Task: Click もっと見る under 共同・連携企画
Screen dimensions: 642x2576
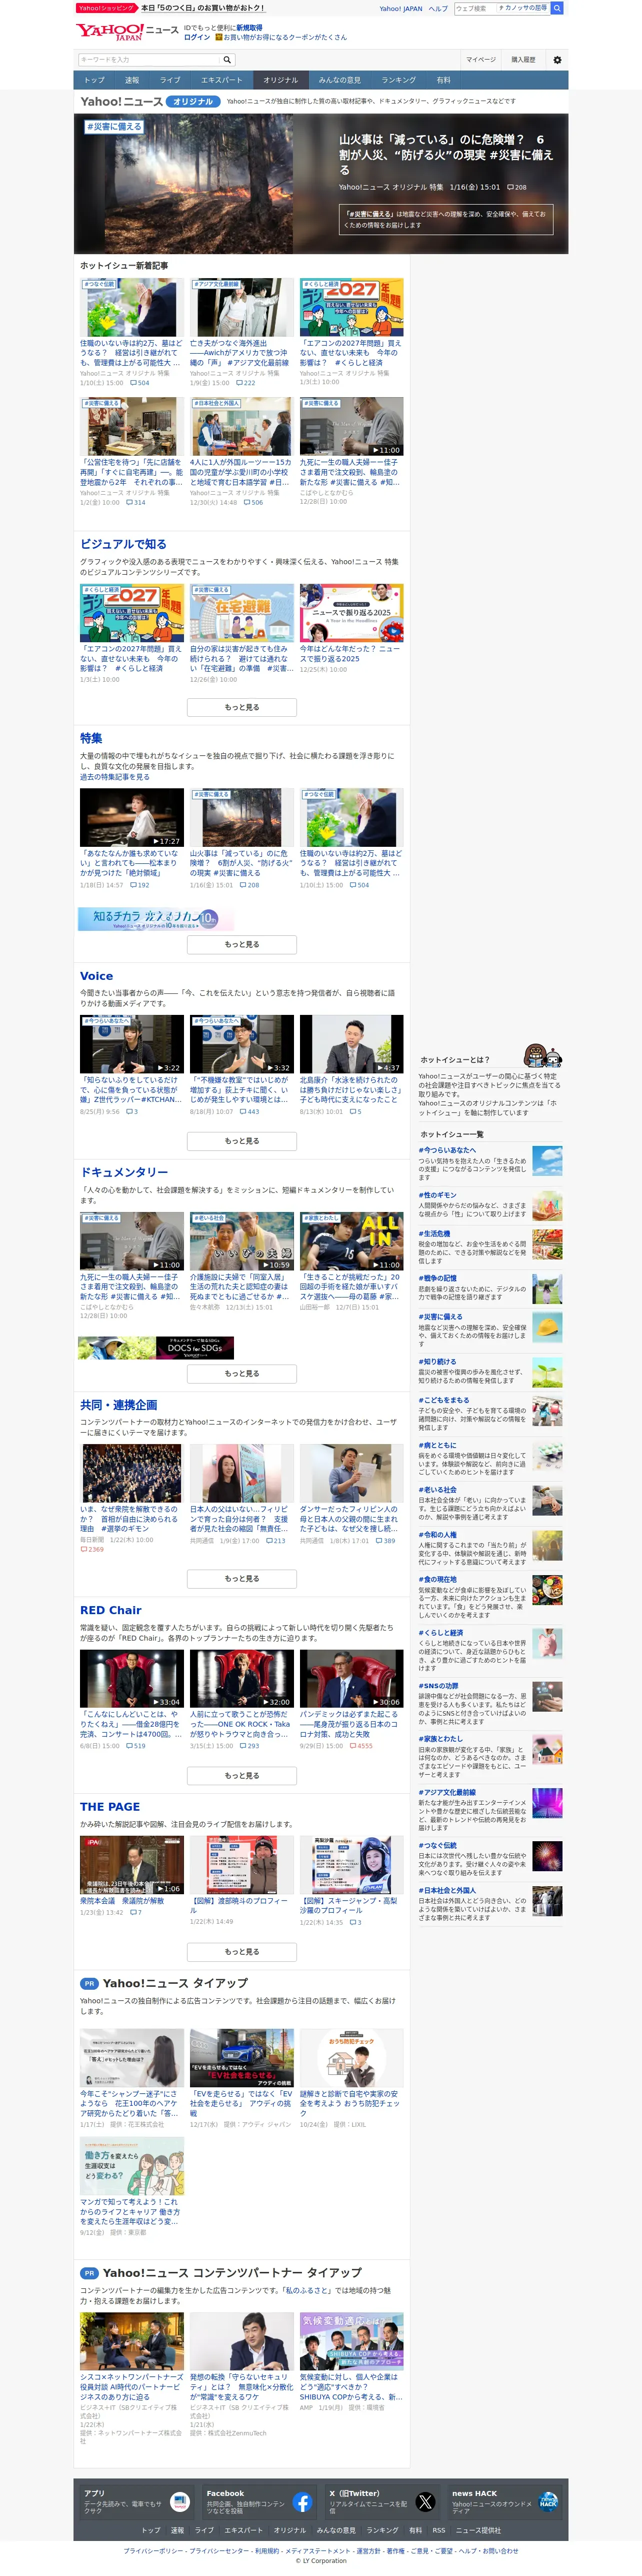Action: [x=242, y=1579]
